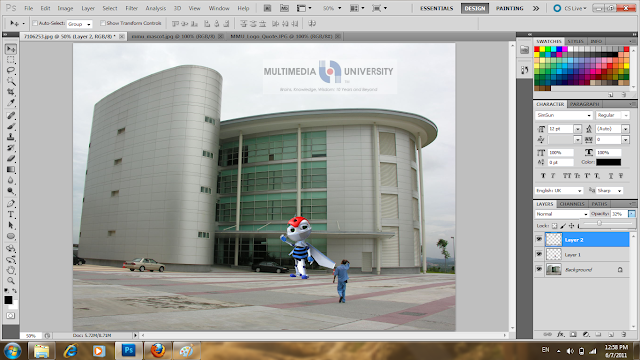
Task: Enable Show Transform Controls checkbox
Action: tap(102, 23)
